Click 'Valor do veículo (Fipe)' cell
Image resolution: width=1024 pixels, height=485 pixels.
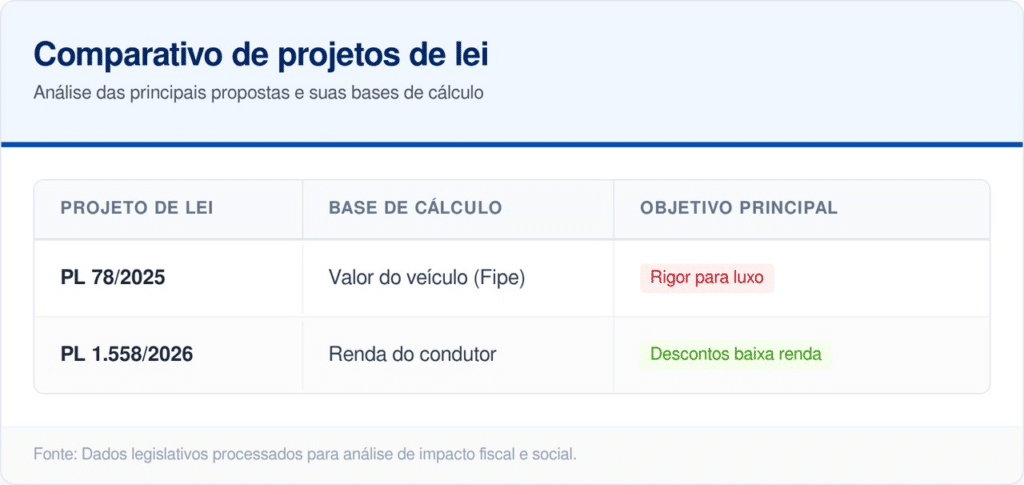click(x=427, y=277)
